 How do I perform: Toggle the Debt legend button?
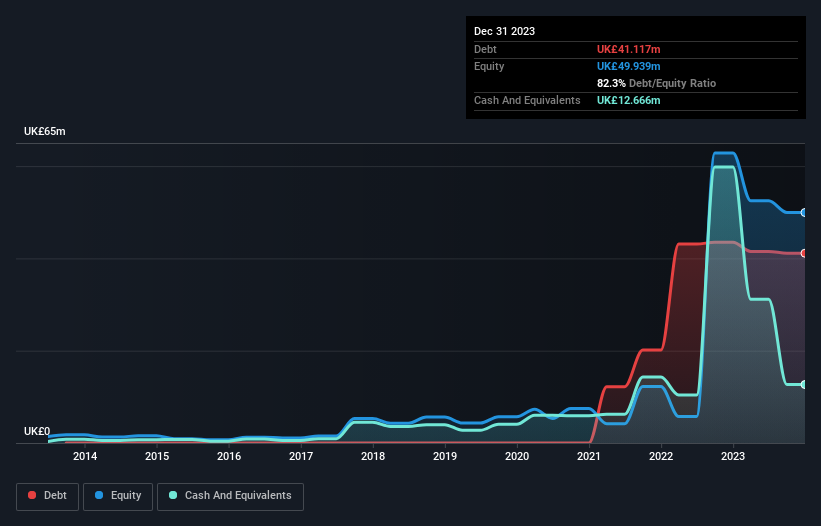(x=48, y=496)
